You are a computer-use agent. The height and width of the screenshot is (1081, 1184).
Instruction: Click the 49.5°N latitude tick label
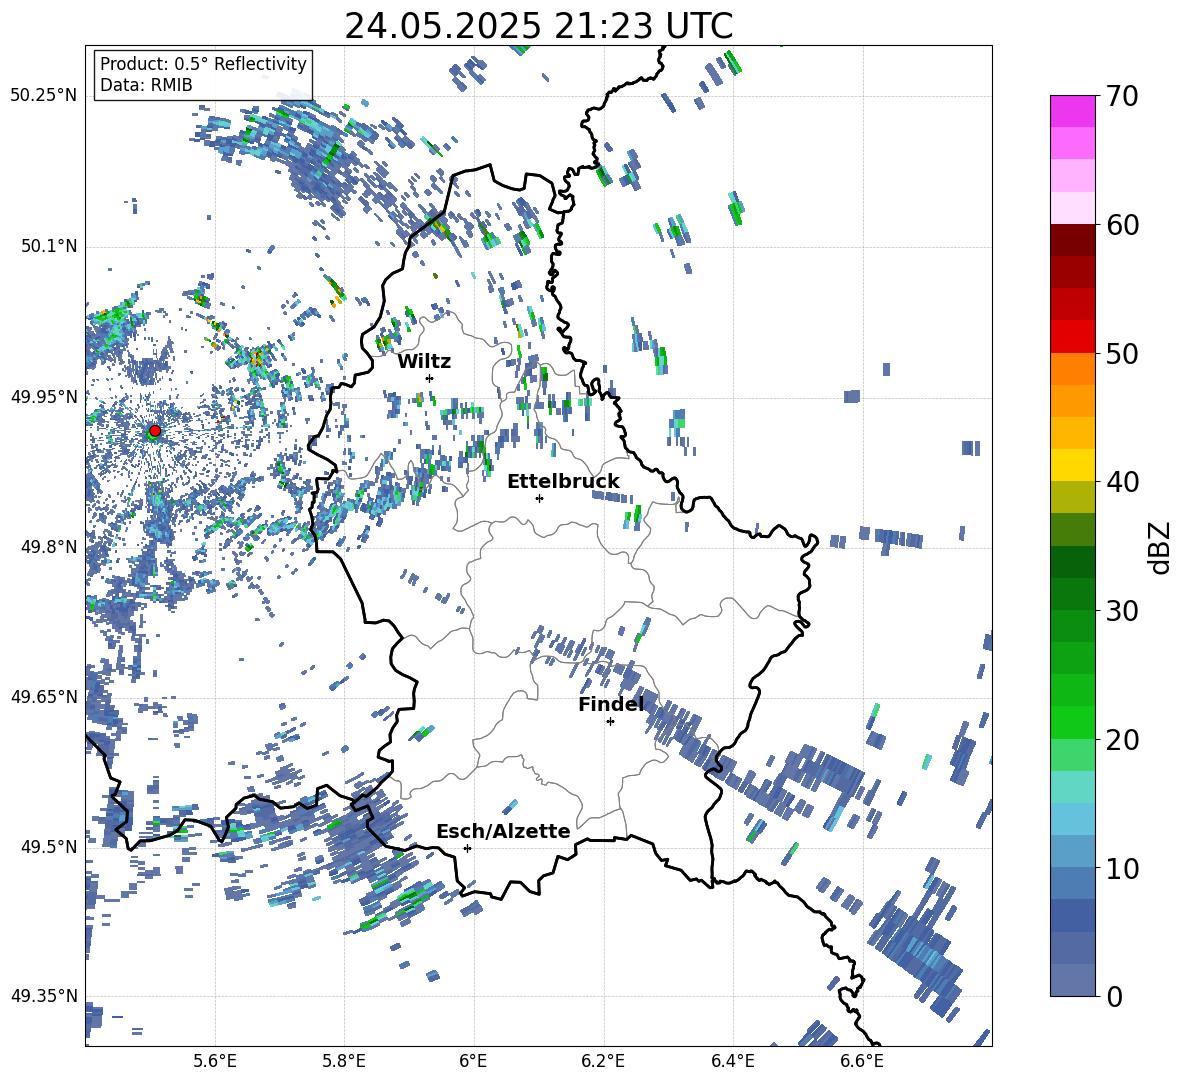(x=49, y=847)
